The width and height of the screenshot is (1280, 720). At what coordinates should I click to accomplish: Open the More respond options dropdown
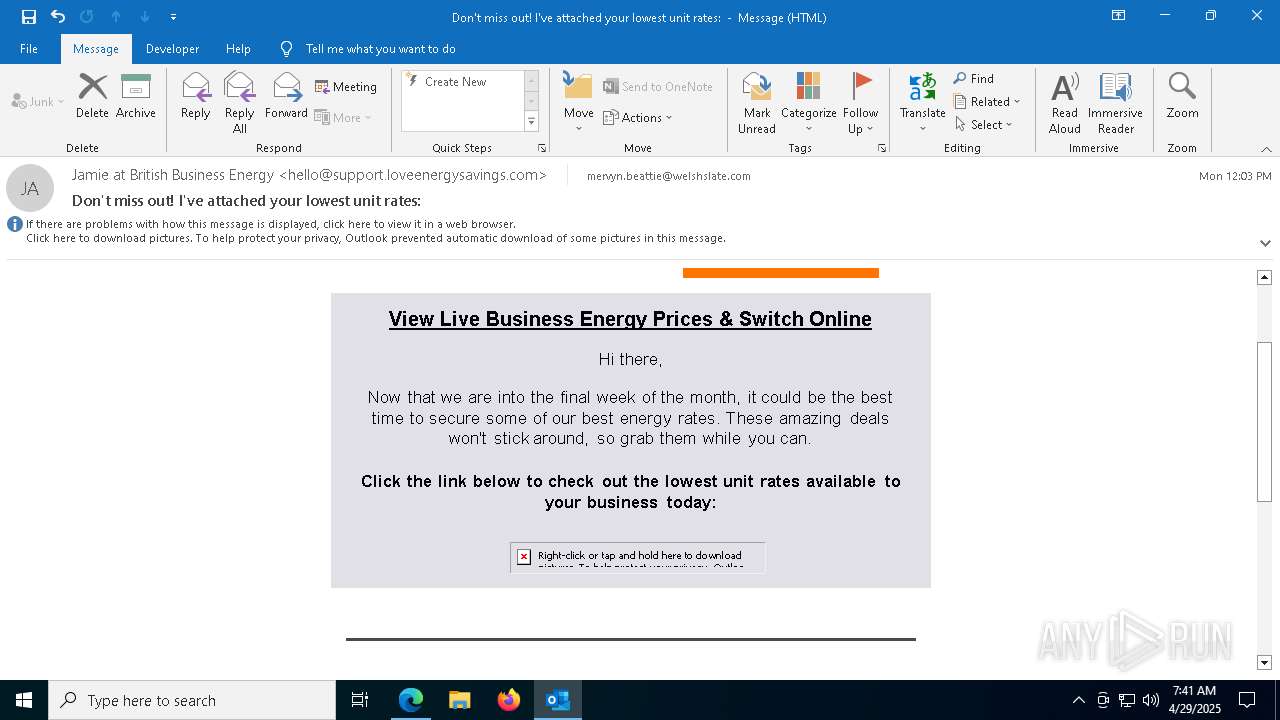343,117
